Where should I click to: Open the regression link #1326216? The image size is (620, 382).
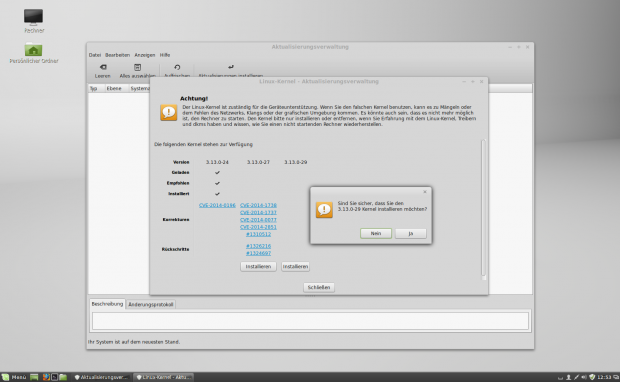[258, 246]
